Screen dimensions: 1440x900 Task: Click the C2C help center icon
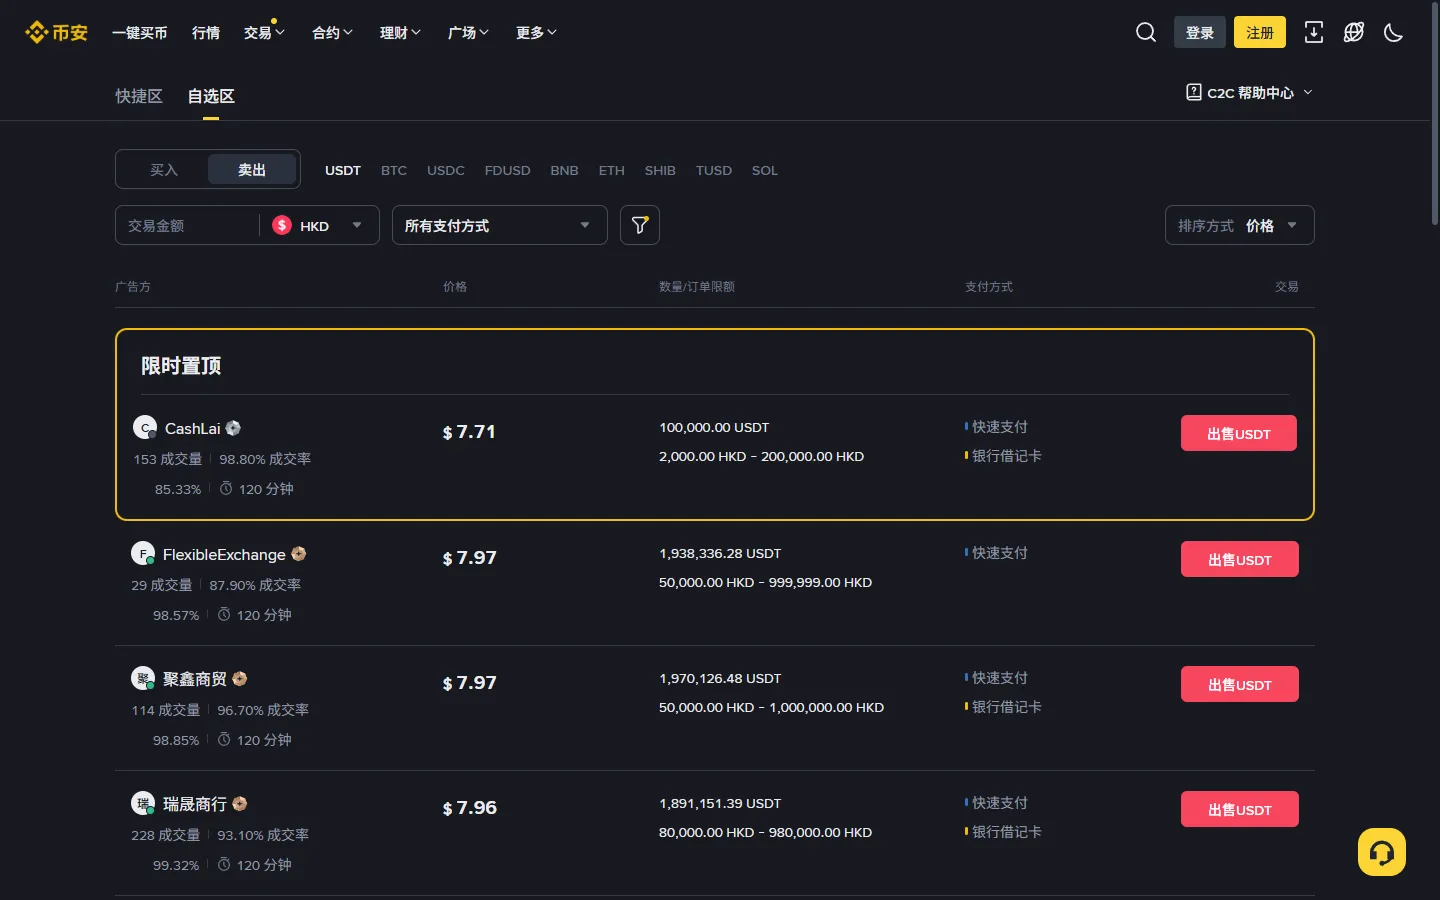pyautogui.click(x=1194, y=92)
